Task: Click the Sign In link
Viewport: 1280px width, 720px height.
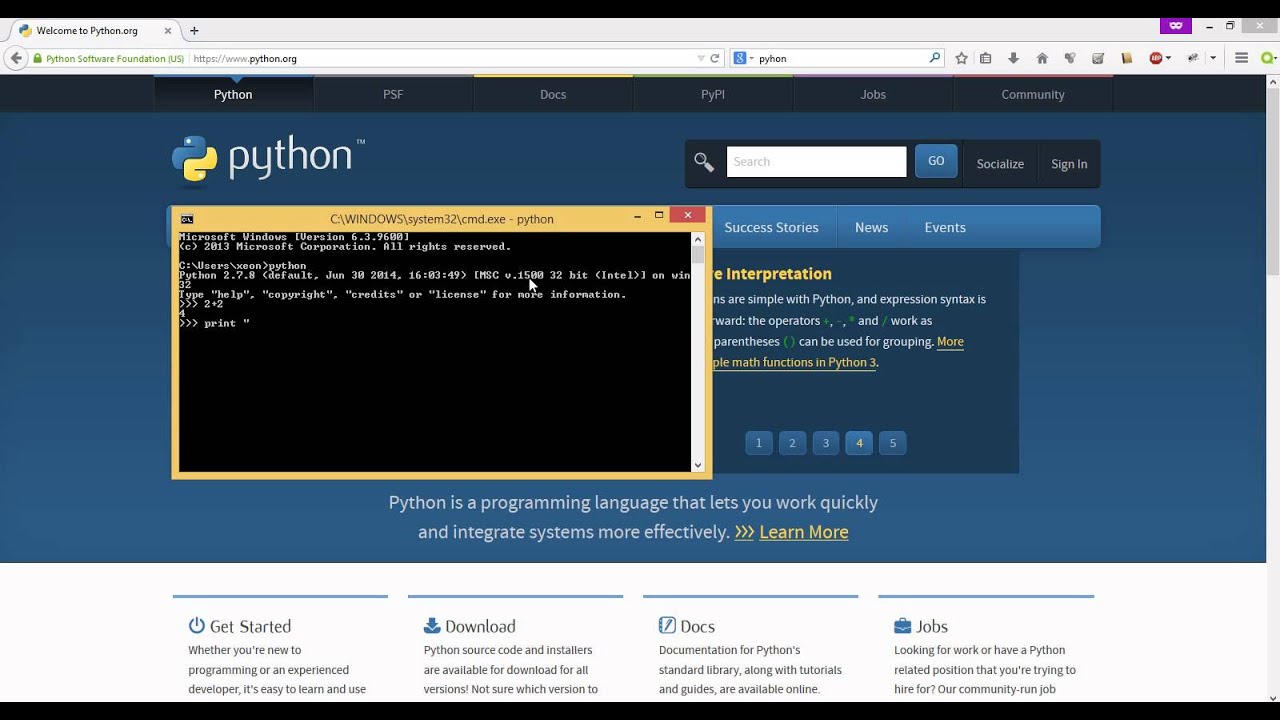Action: pyautogui.click(x=1069, y=164)
